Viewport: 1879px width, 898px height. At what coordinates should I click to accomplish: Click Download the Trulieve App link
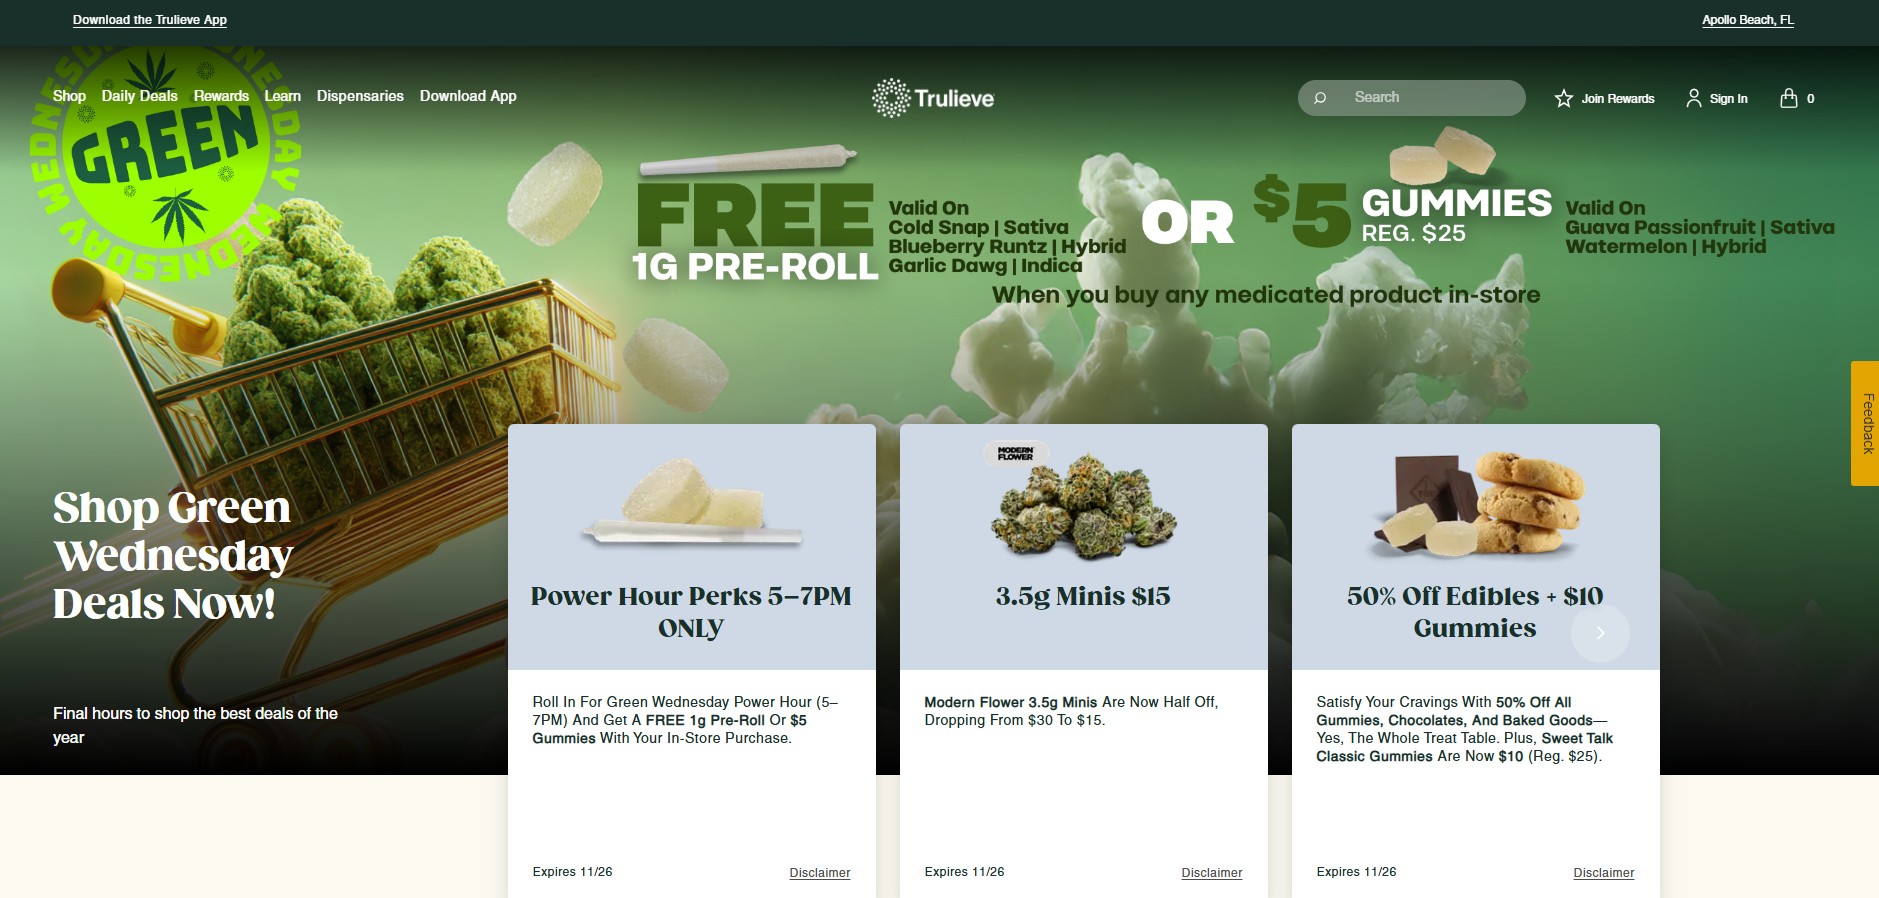coord(150,20)
